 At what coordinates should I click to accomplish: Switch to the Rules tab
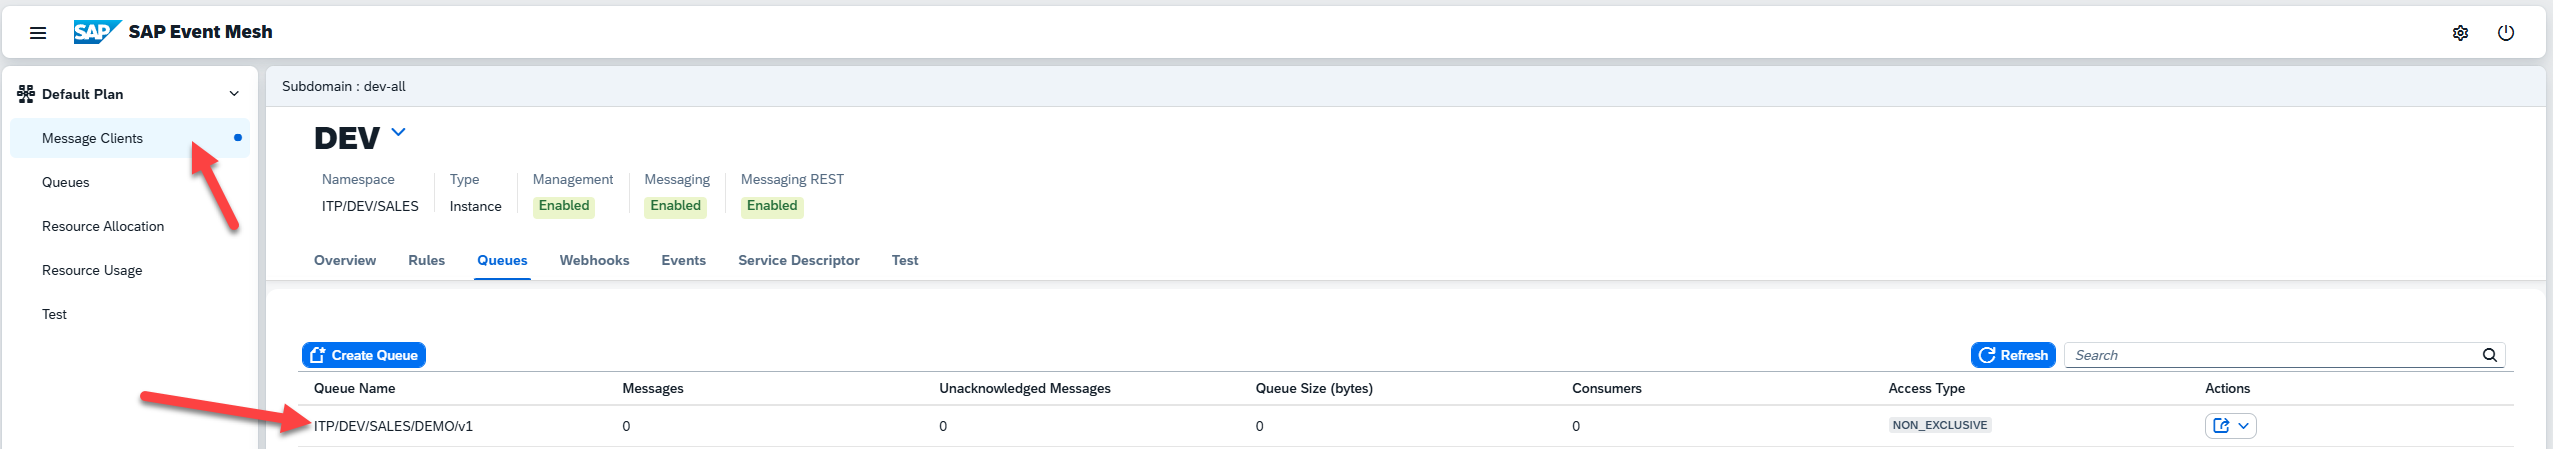click(x=426, y=260)
